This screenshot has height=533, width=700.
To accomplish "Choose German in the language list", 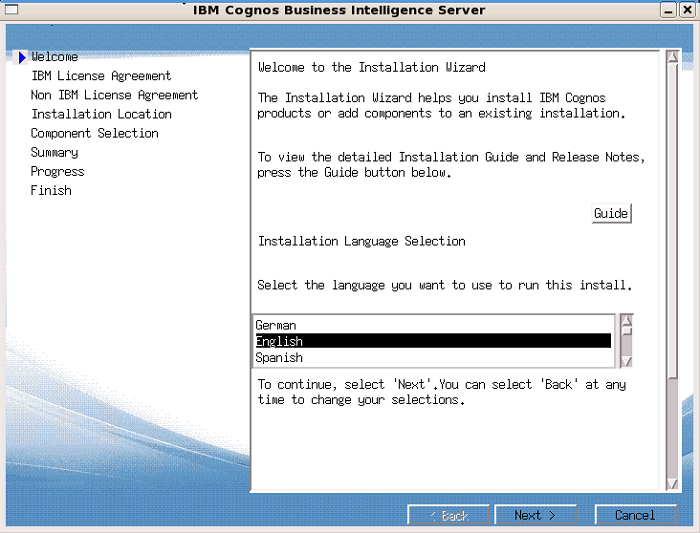I will click(x=433, y=325).
